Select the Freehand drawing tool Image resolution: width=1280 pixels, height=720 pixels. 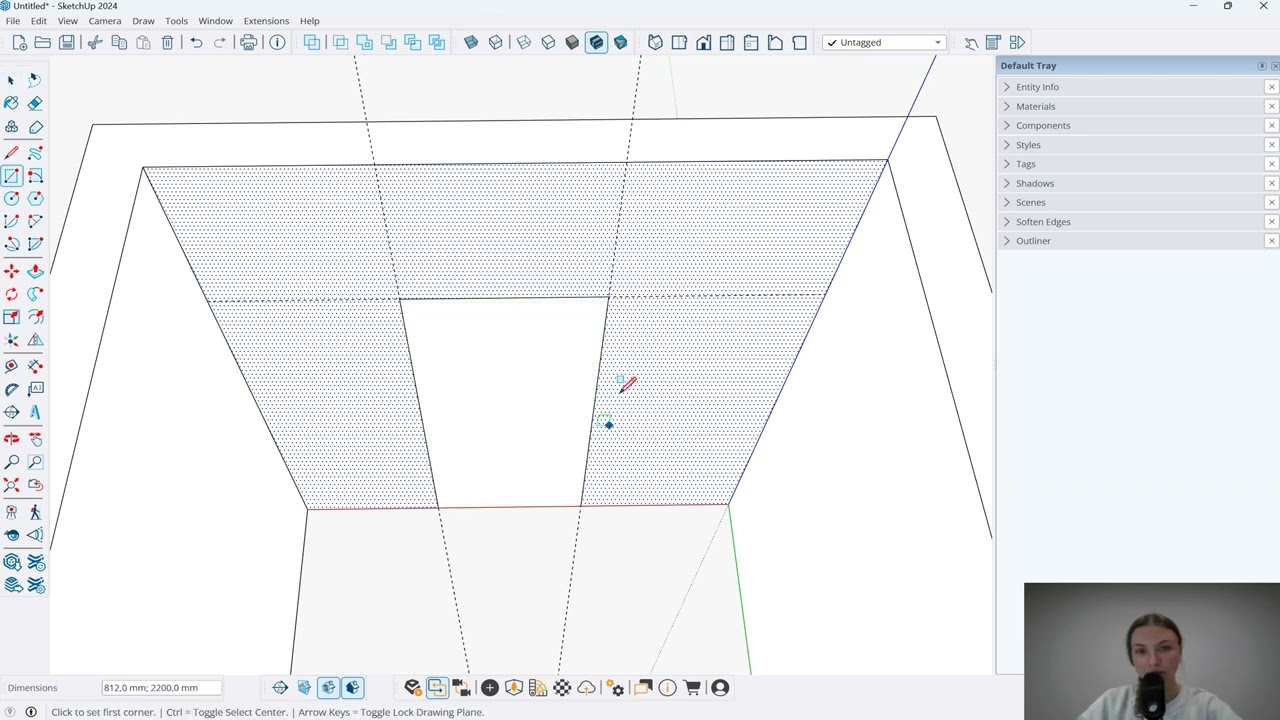pos(35,152)
